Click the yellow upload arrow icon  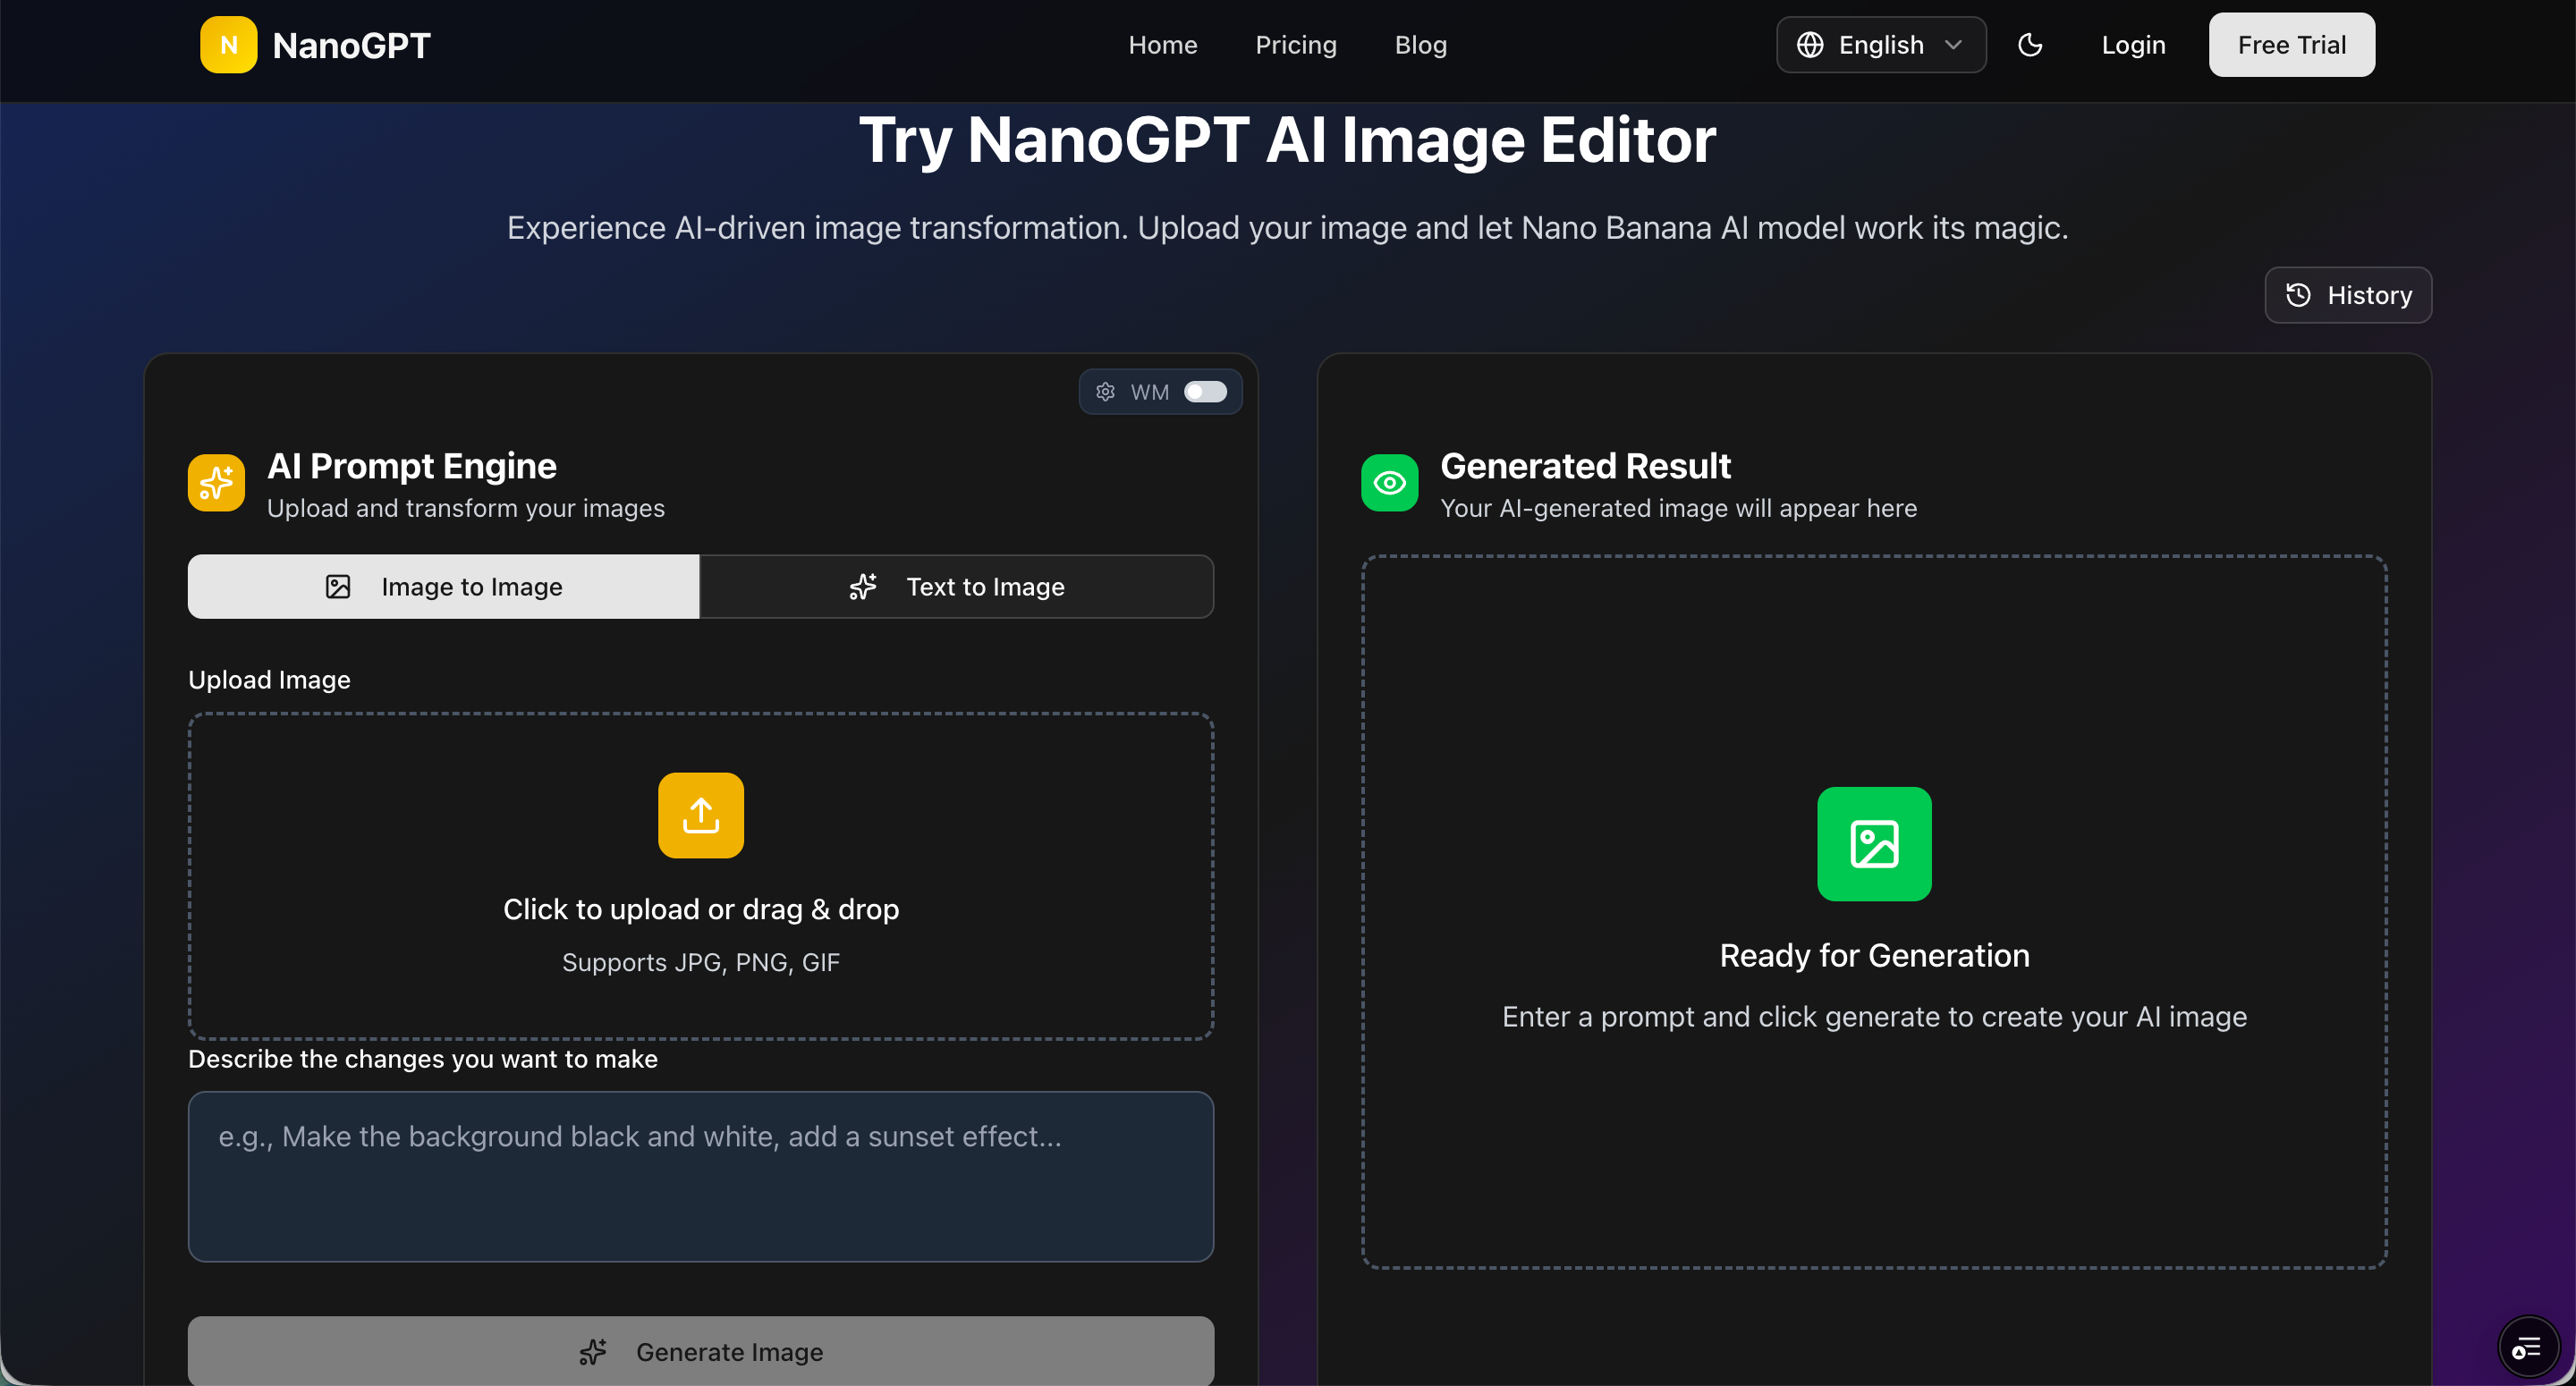point(700,815)
